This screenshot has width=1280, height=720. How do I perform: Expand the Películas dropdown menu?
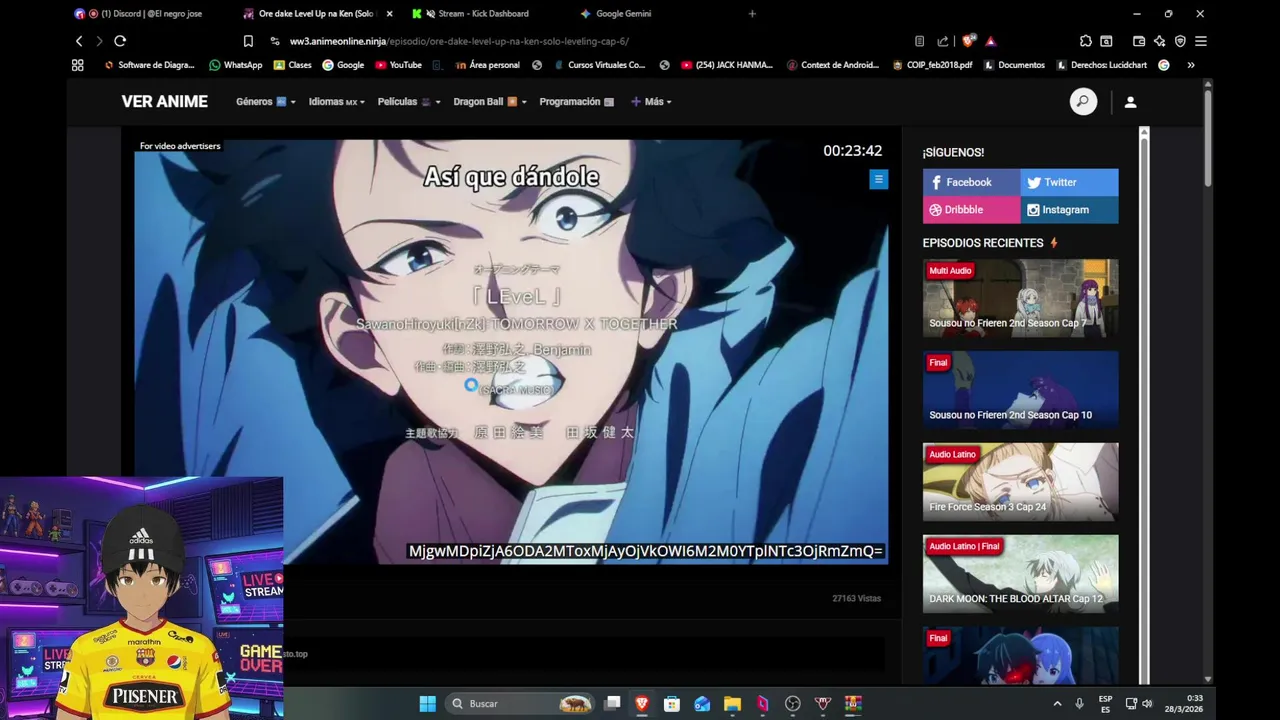pos(408,101)
